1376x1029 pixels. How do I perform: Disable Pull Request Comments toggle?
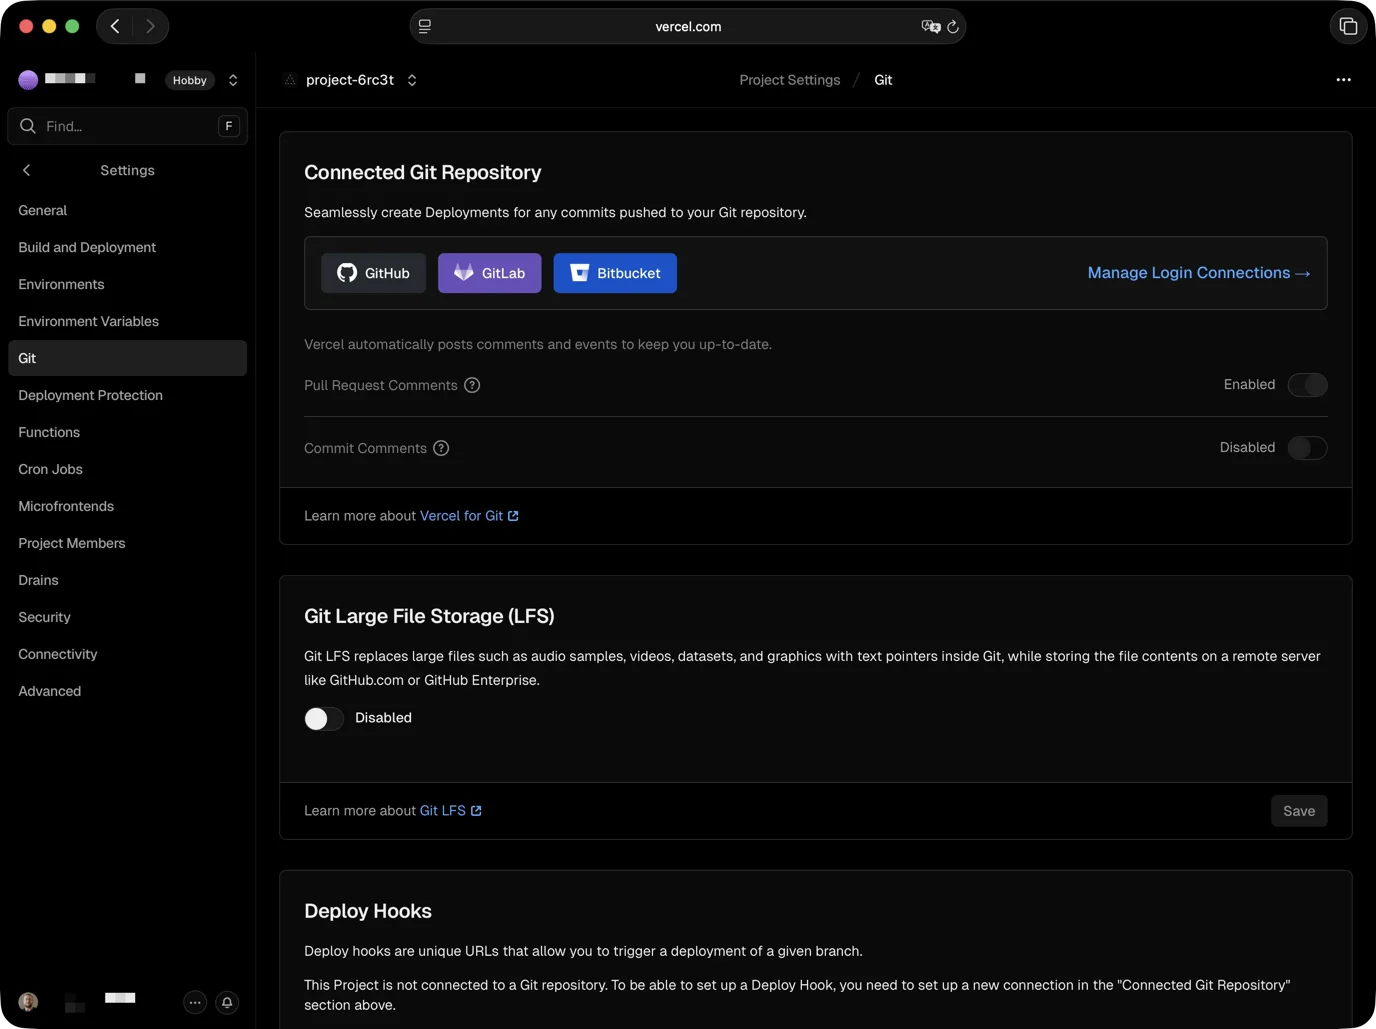pyautogui.click(x=1308, y=385)
